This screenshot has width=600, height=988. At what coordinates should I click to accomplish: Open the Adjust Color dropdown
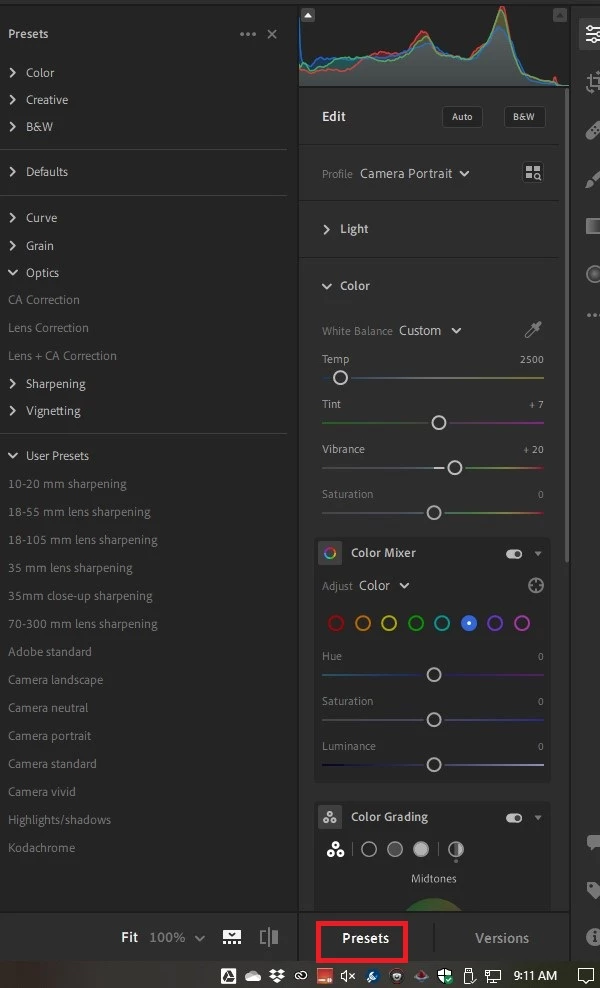click(384, 585)
